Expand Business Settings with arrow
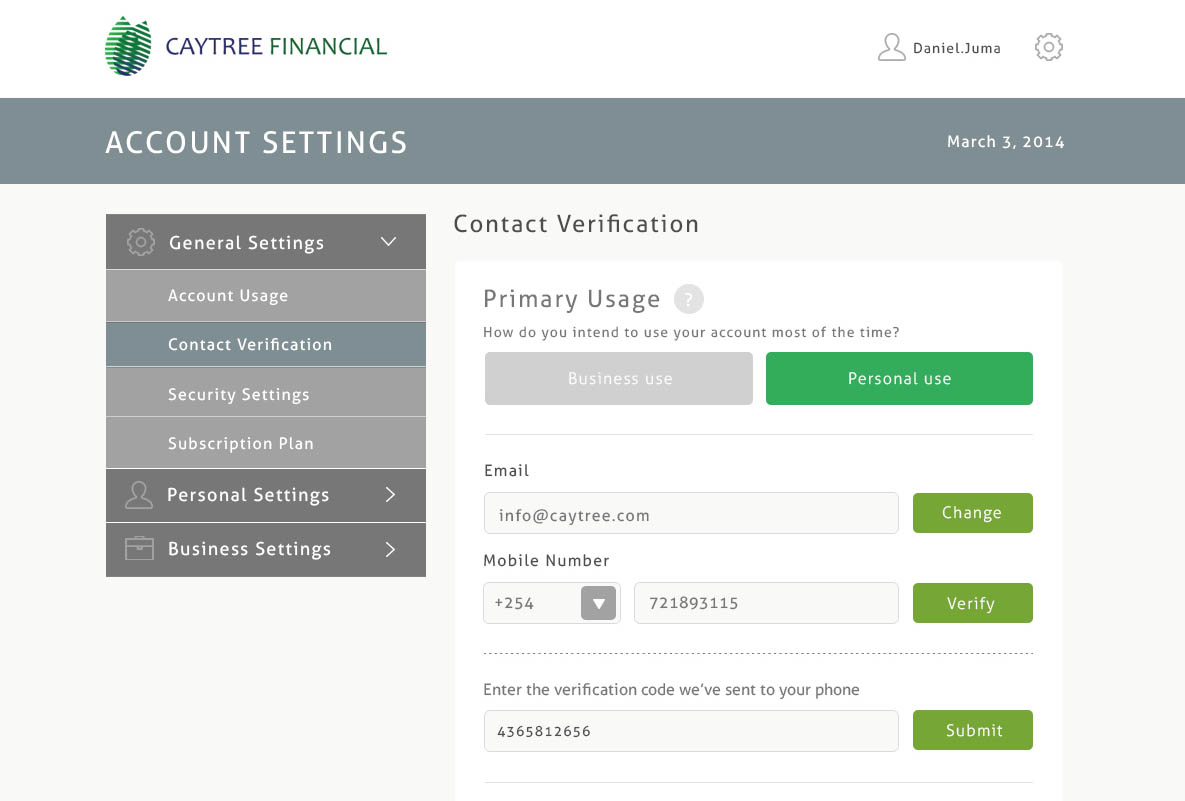1185x801 pixels. click(x=390, y=549)
